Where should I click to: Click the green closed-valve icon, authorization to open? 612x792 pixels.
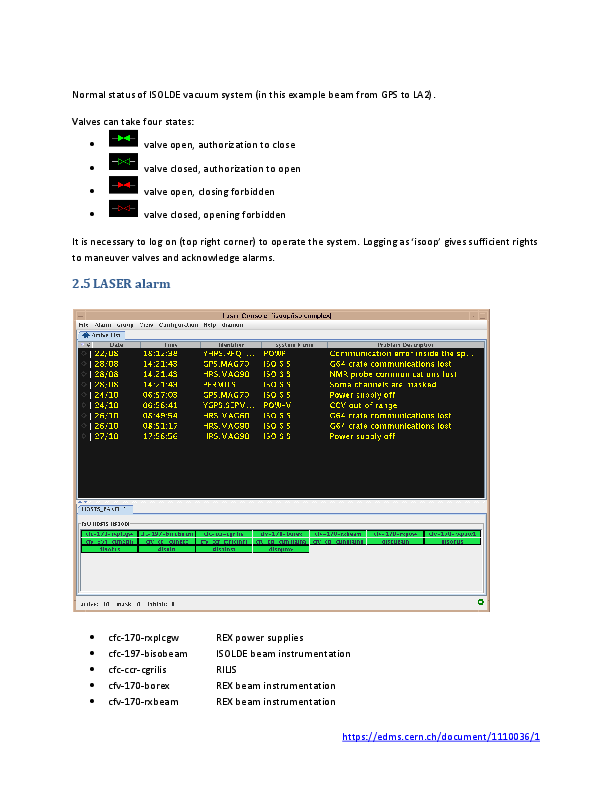(123, 162)
